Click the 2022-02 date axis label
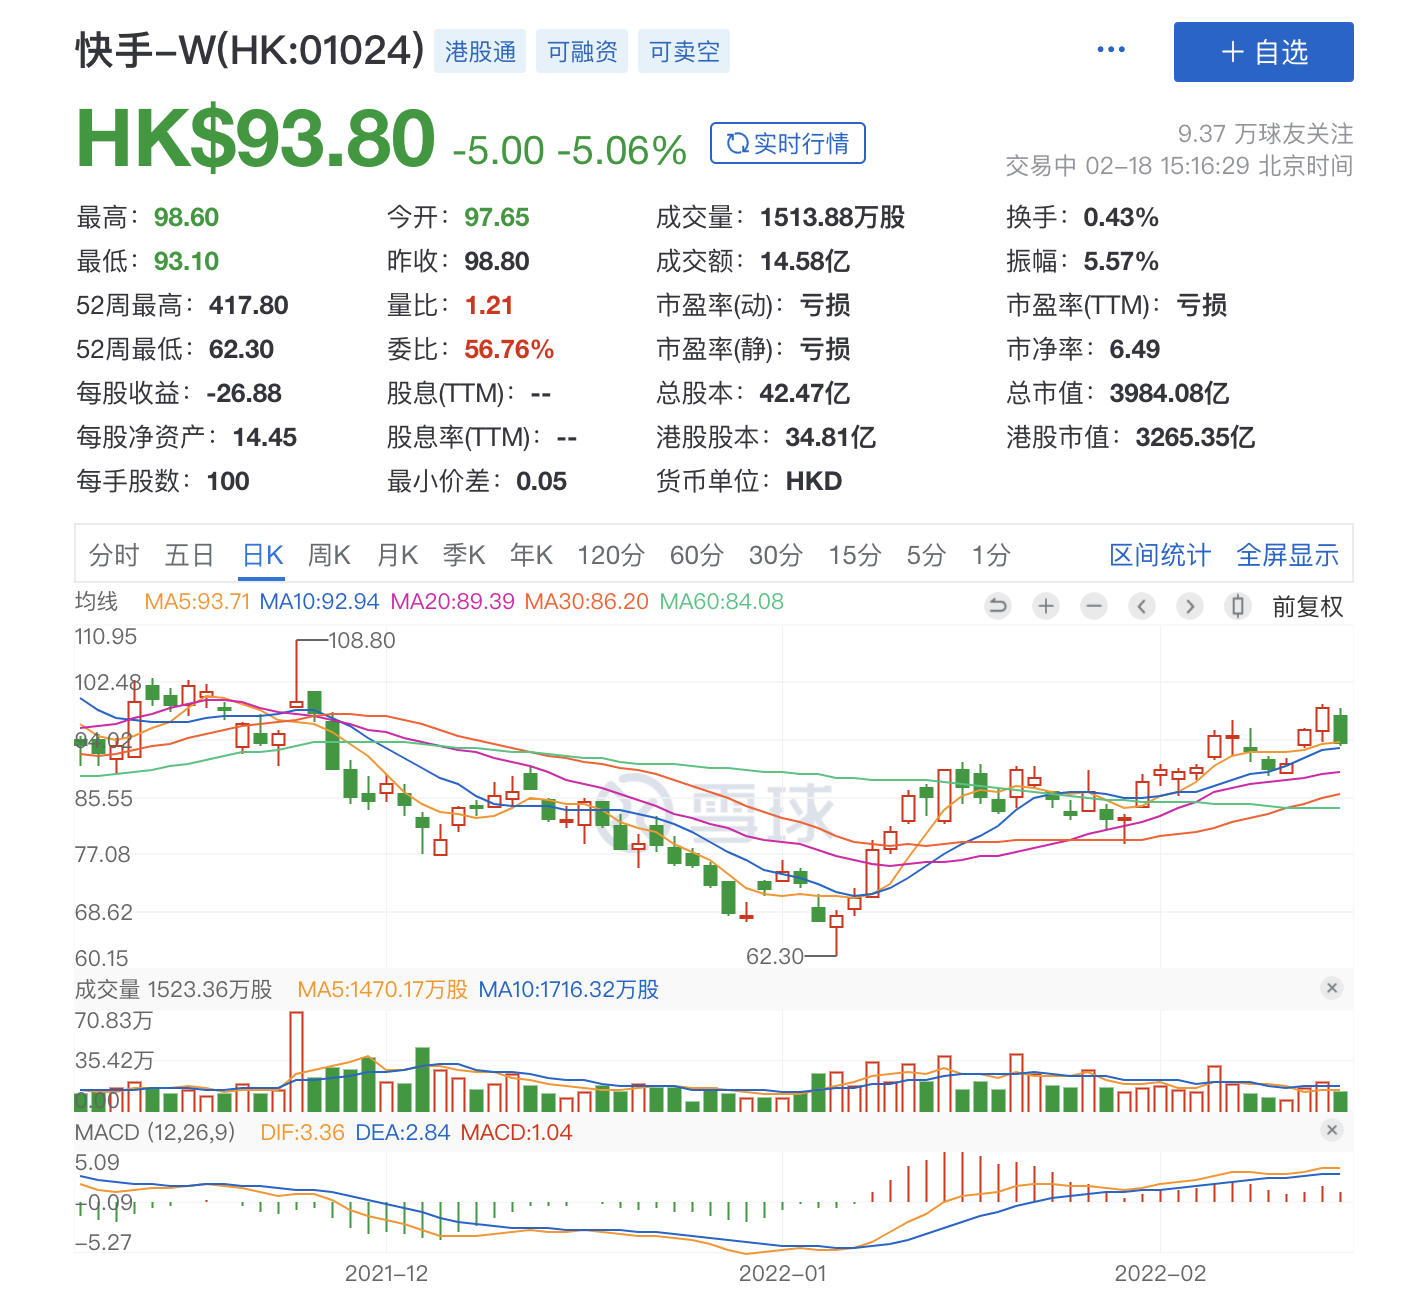Image resolution: width=1402 pixels, height=1302 pixels. [1160, 1273]
